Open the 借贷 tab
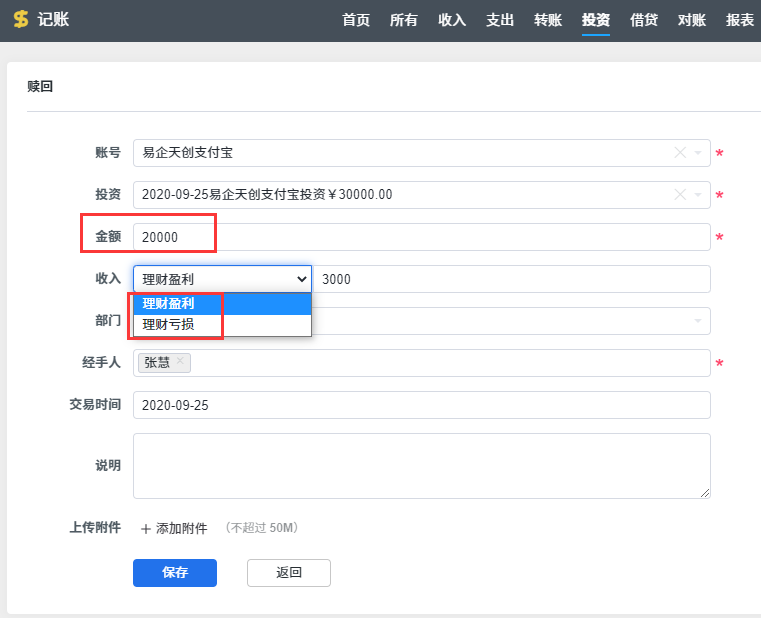761x618 pixels. (644, 20)
